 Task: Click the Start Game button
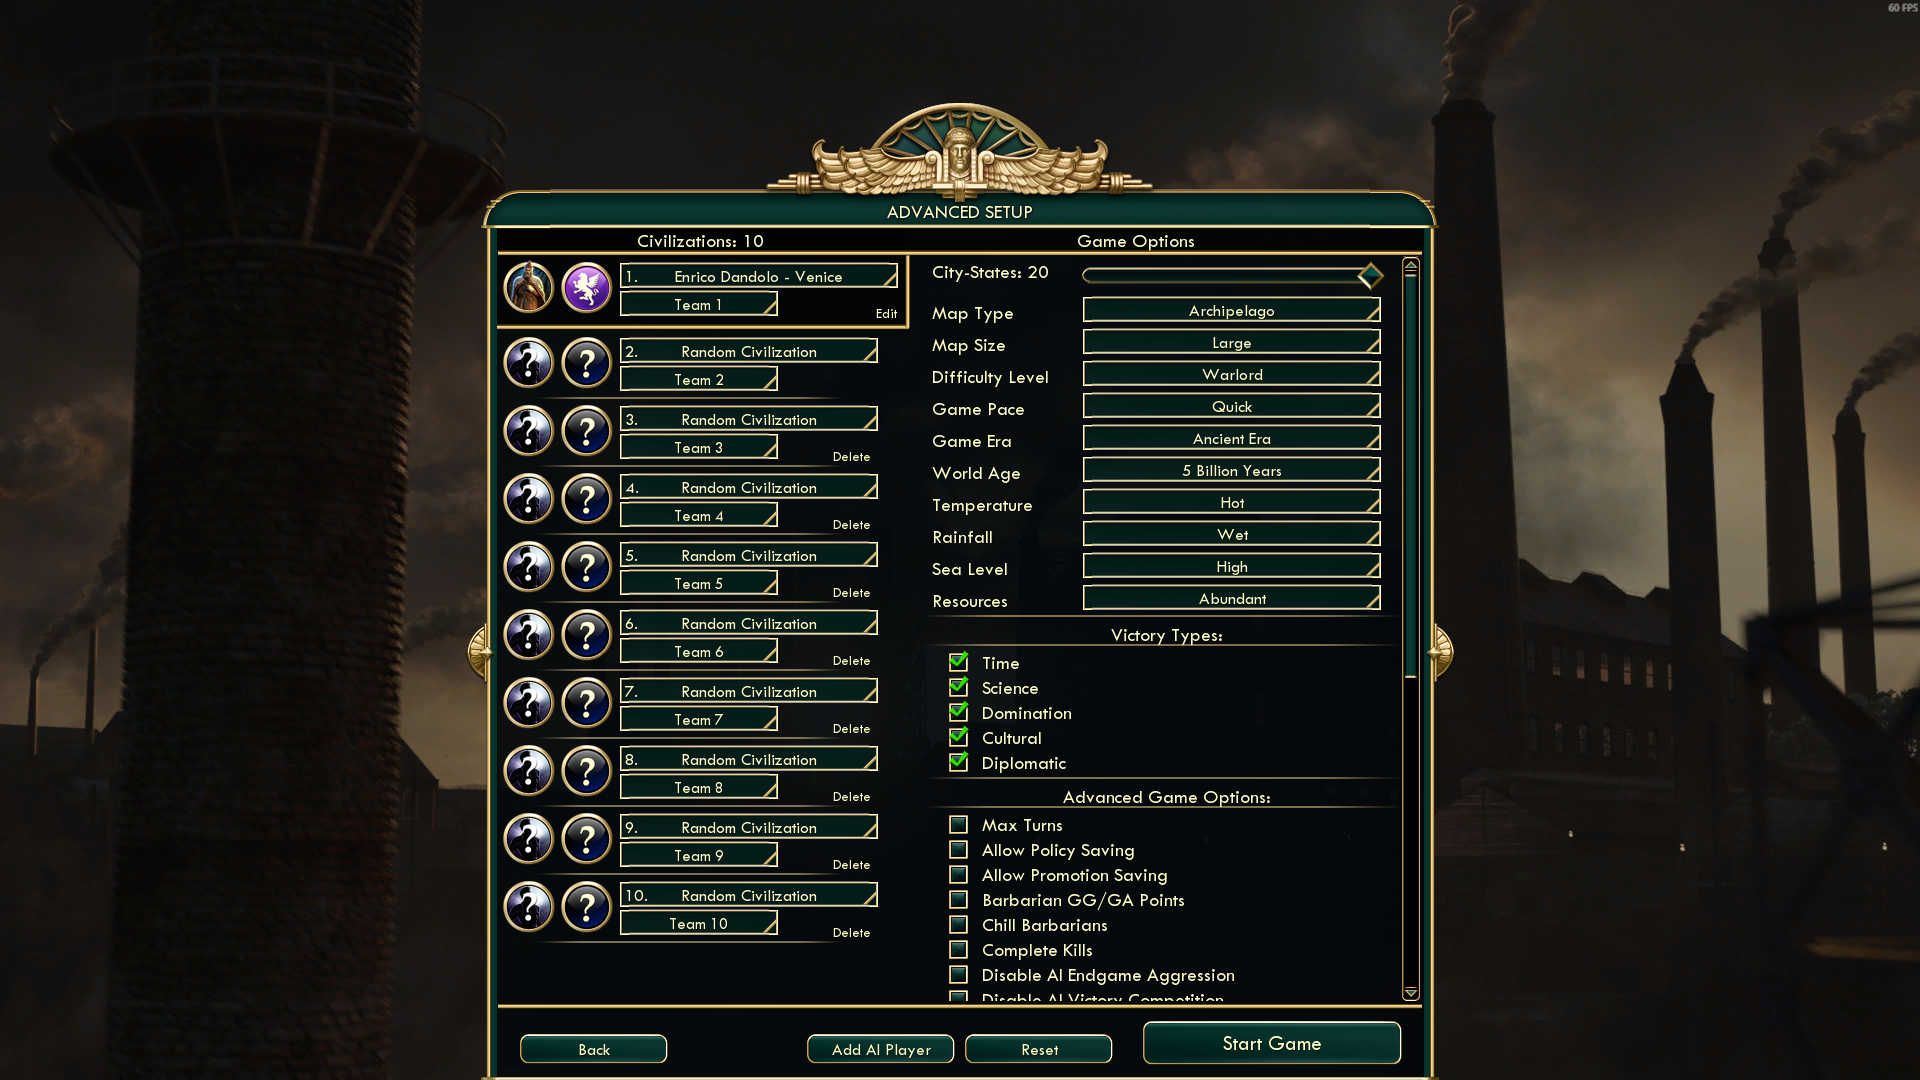click(1271, 1043)
